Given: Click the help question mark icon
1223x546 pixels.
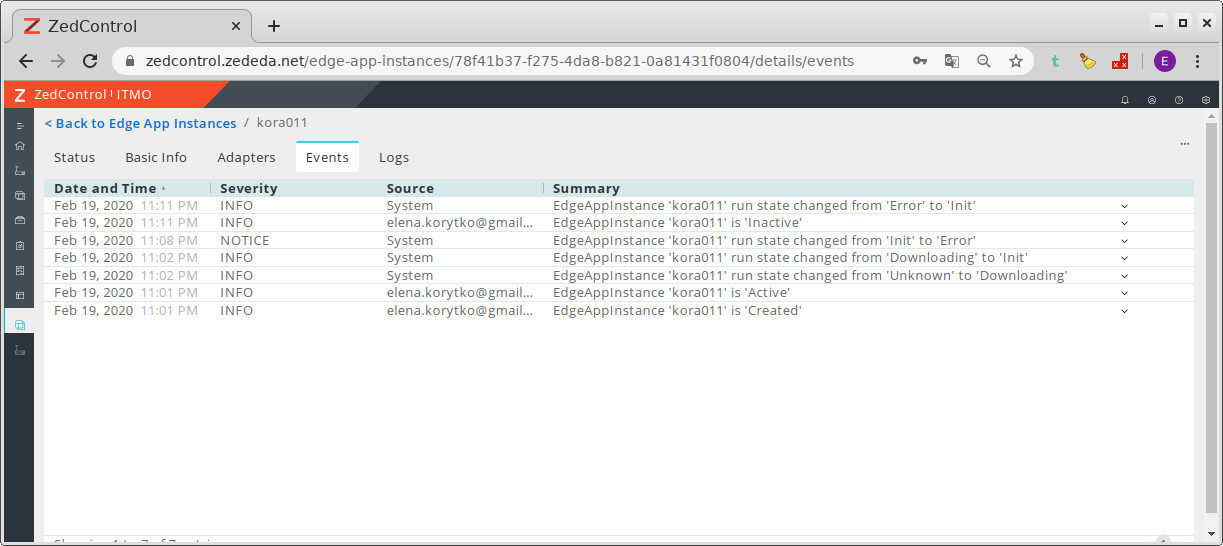Looking at the screenshot, I should coord(1179,100).
